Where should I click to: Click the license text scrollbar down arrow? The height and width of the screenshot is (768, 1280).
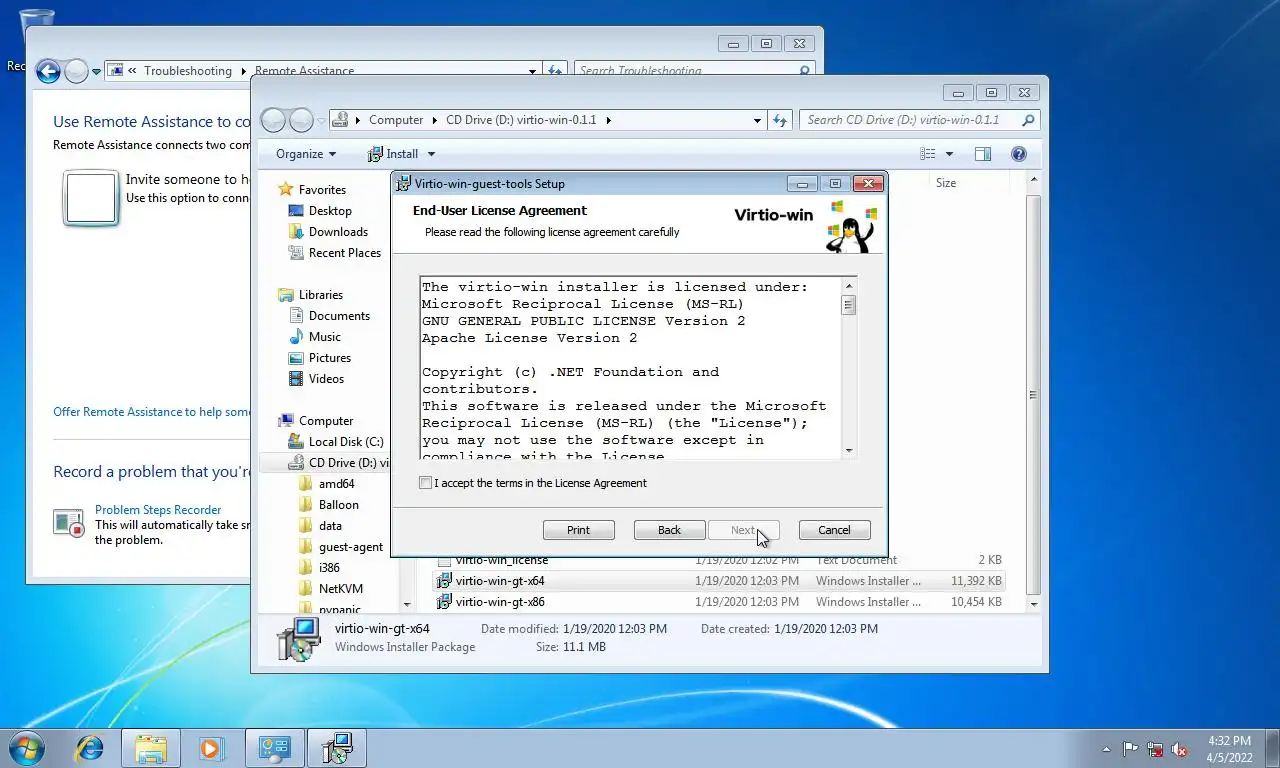(849, 451)
